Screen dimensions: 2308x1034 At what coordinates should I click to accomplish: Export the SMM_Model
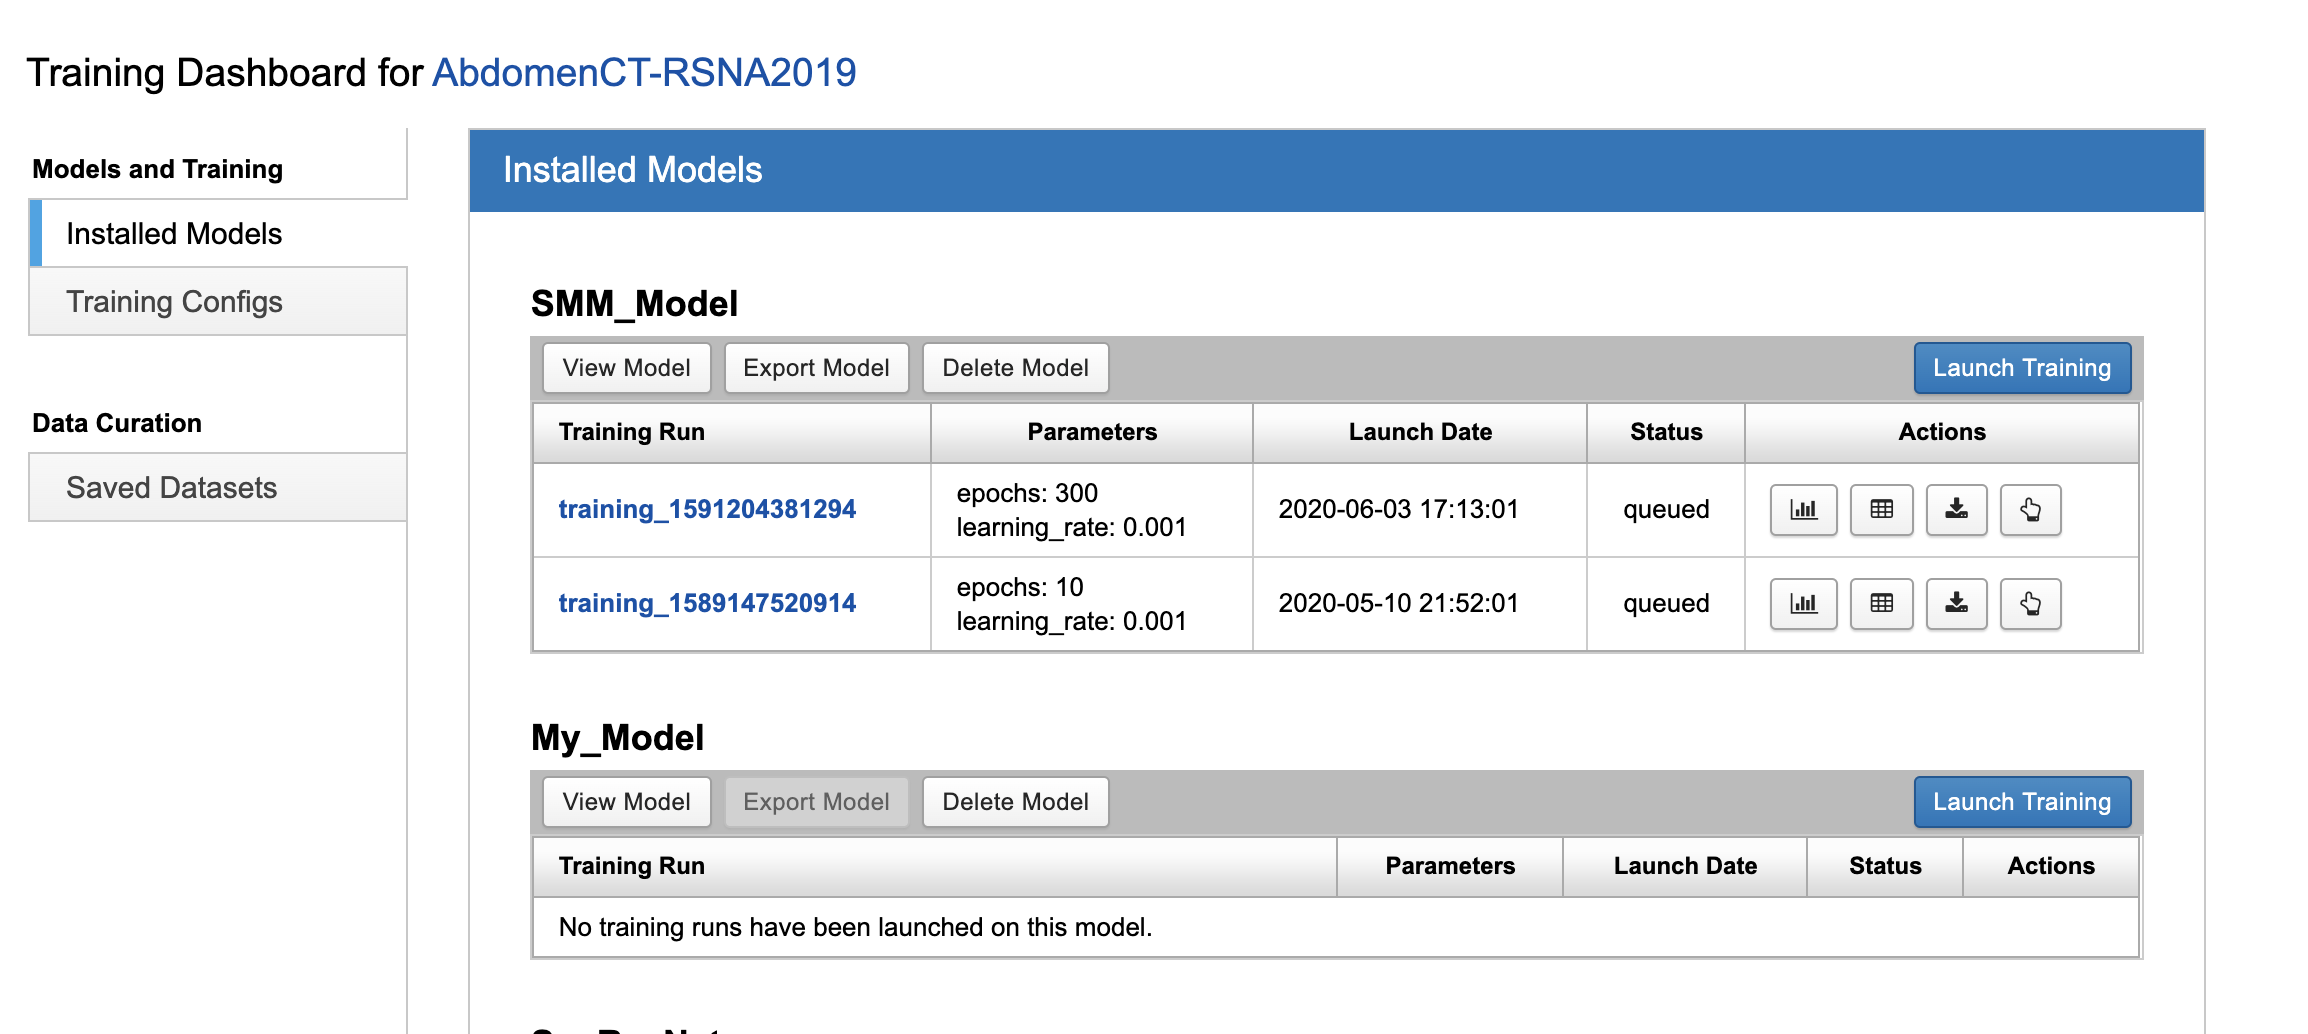pyautogui.click(x=816, y=368)
